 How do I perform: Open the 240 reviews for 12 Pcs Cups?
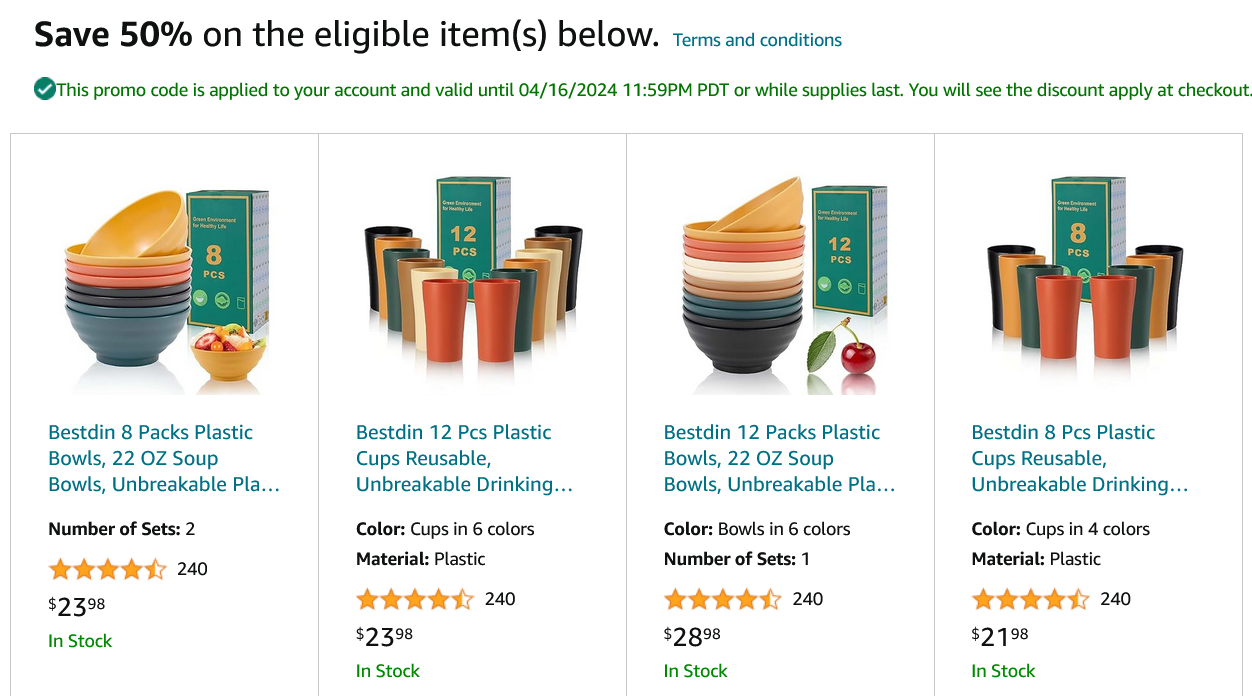pos(500,599)
